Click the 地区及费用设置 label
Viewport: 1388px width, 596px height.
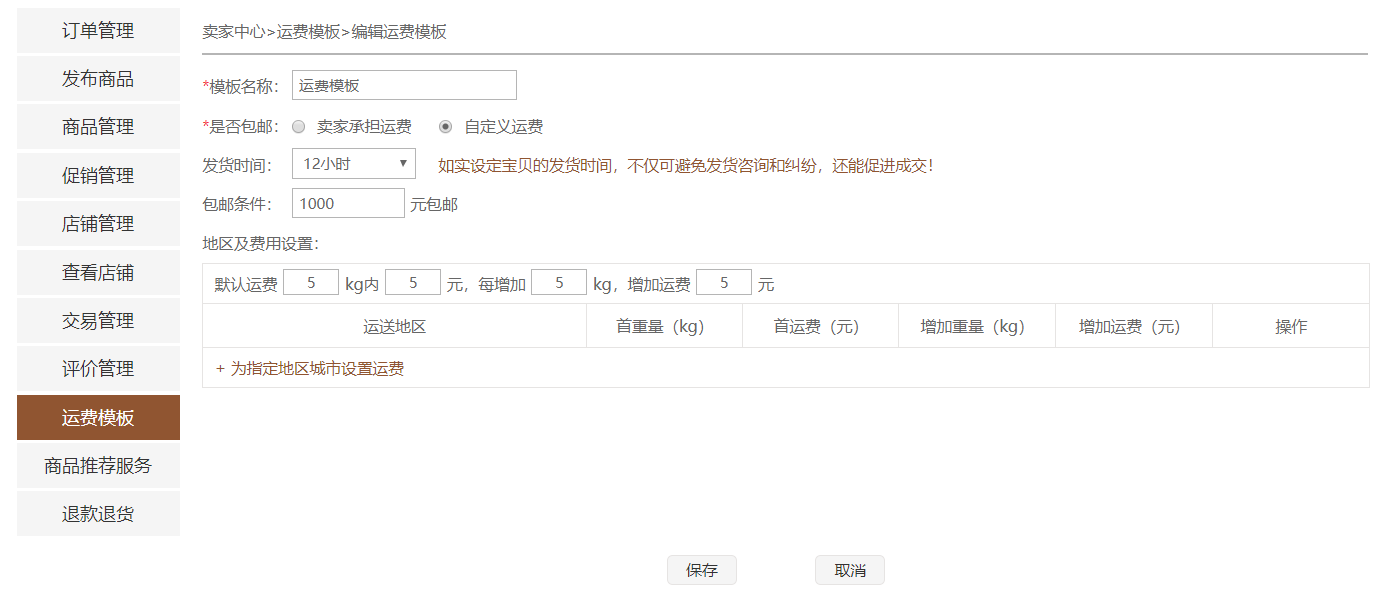point(260,243)
